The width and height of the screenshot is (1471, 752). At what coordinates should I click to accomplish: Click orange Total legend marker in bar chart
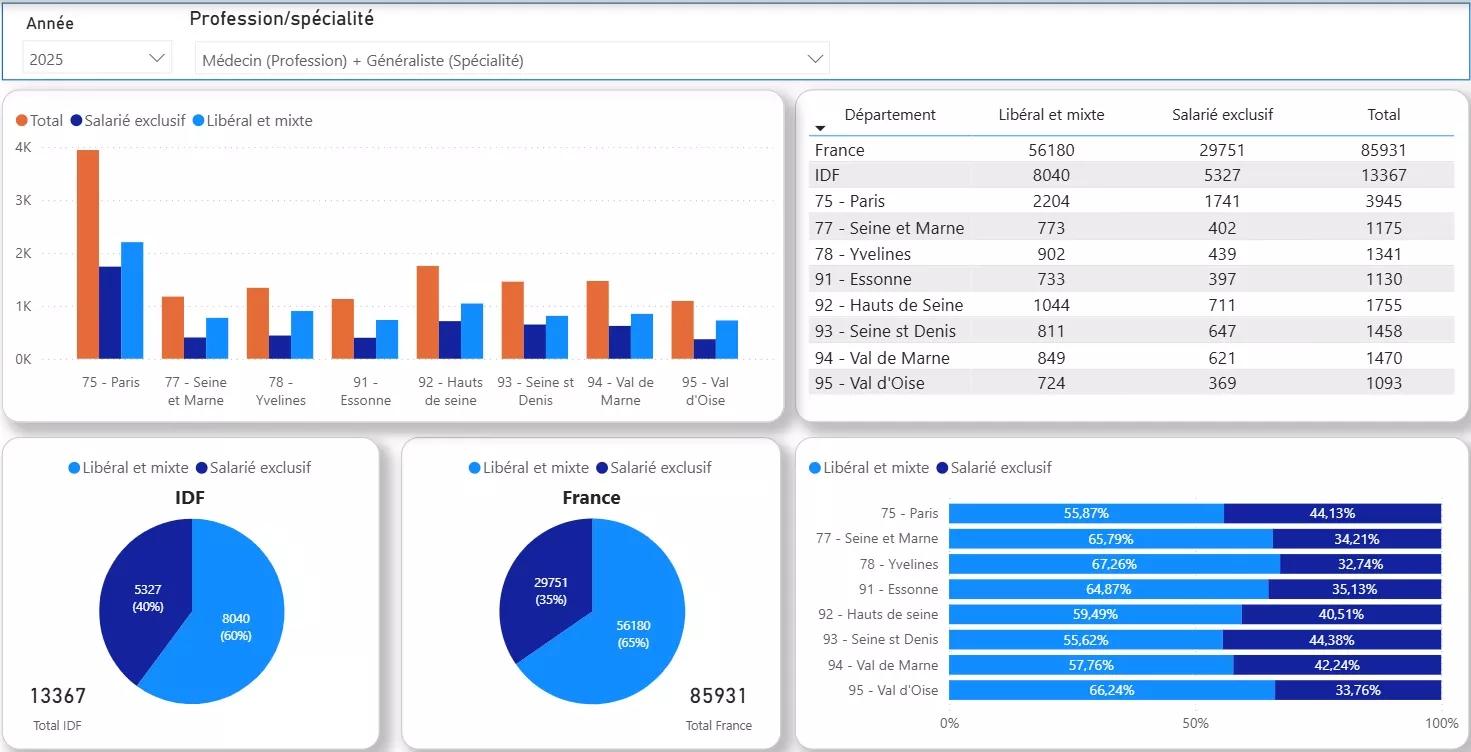pyautogui.click(x=22, y=121)
